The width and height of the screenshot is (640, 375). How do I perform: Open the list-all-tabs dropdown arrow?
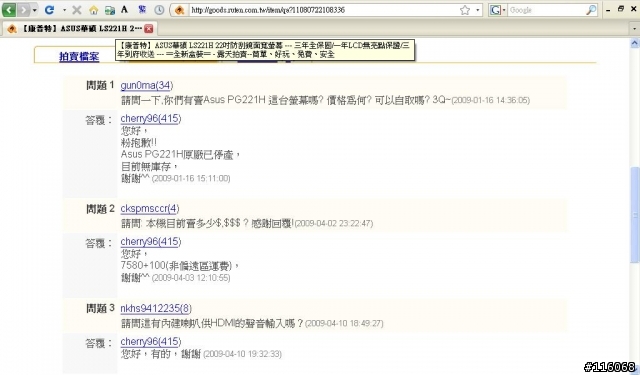(x=634, y=29)
